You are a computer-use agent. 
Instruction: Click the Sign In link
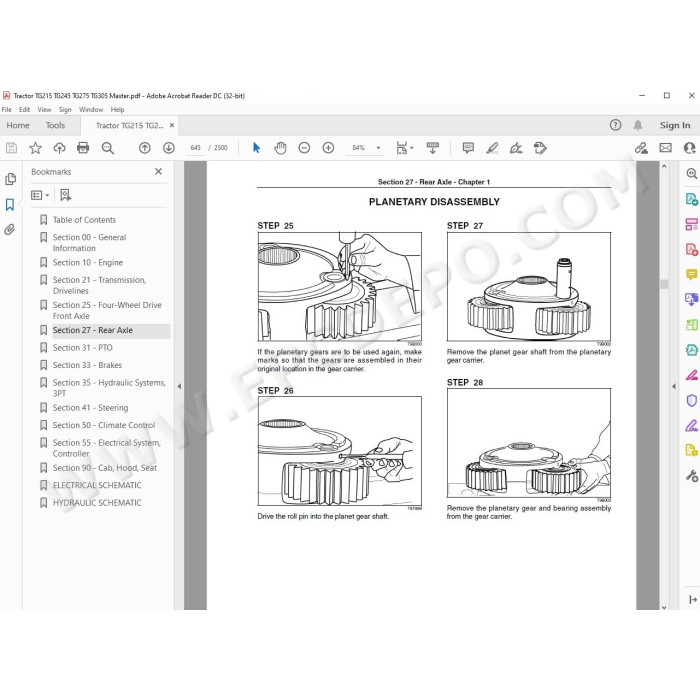pos(675,125)
